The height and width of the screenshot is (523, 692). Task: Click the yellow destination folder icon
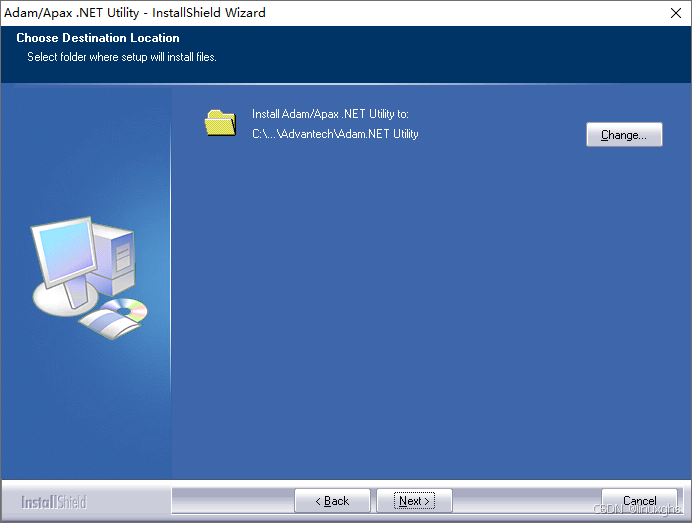[x=220, y=123]
